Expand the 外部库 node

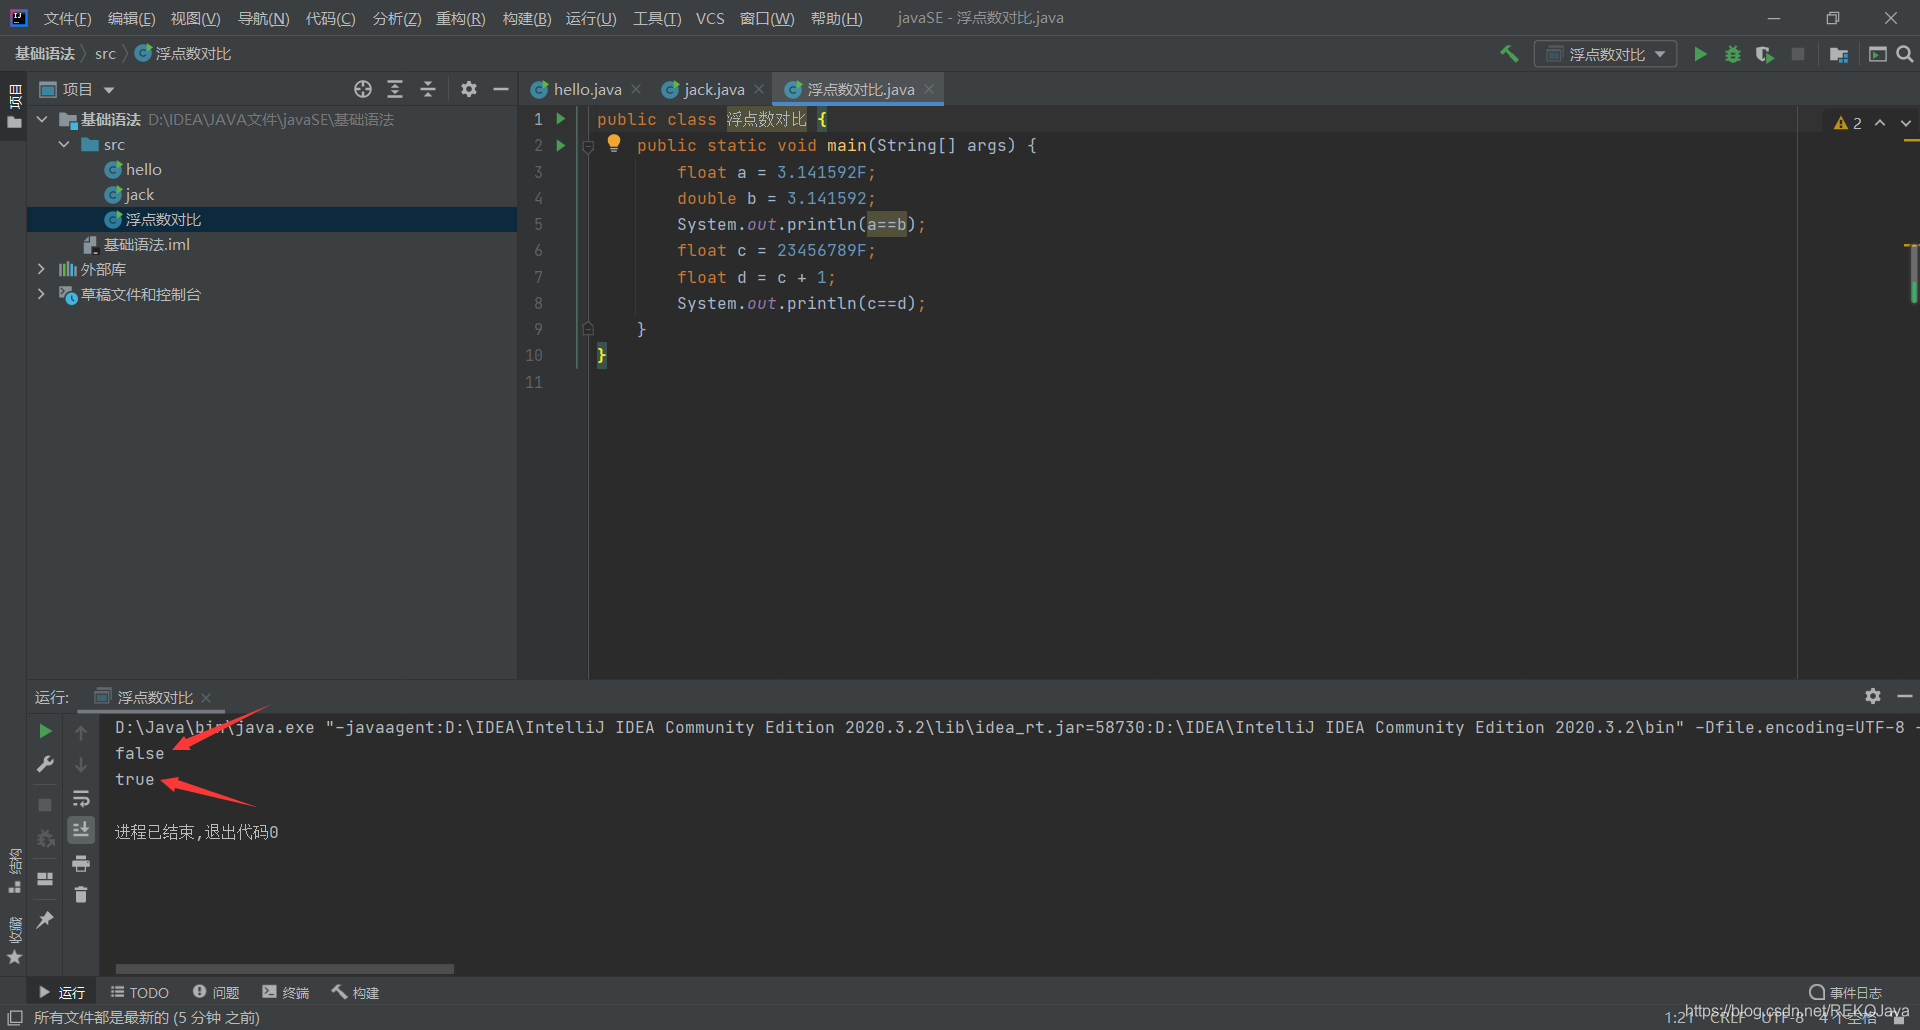[41, 269]
